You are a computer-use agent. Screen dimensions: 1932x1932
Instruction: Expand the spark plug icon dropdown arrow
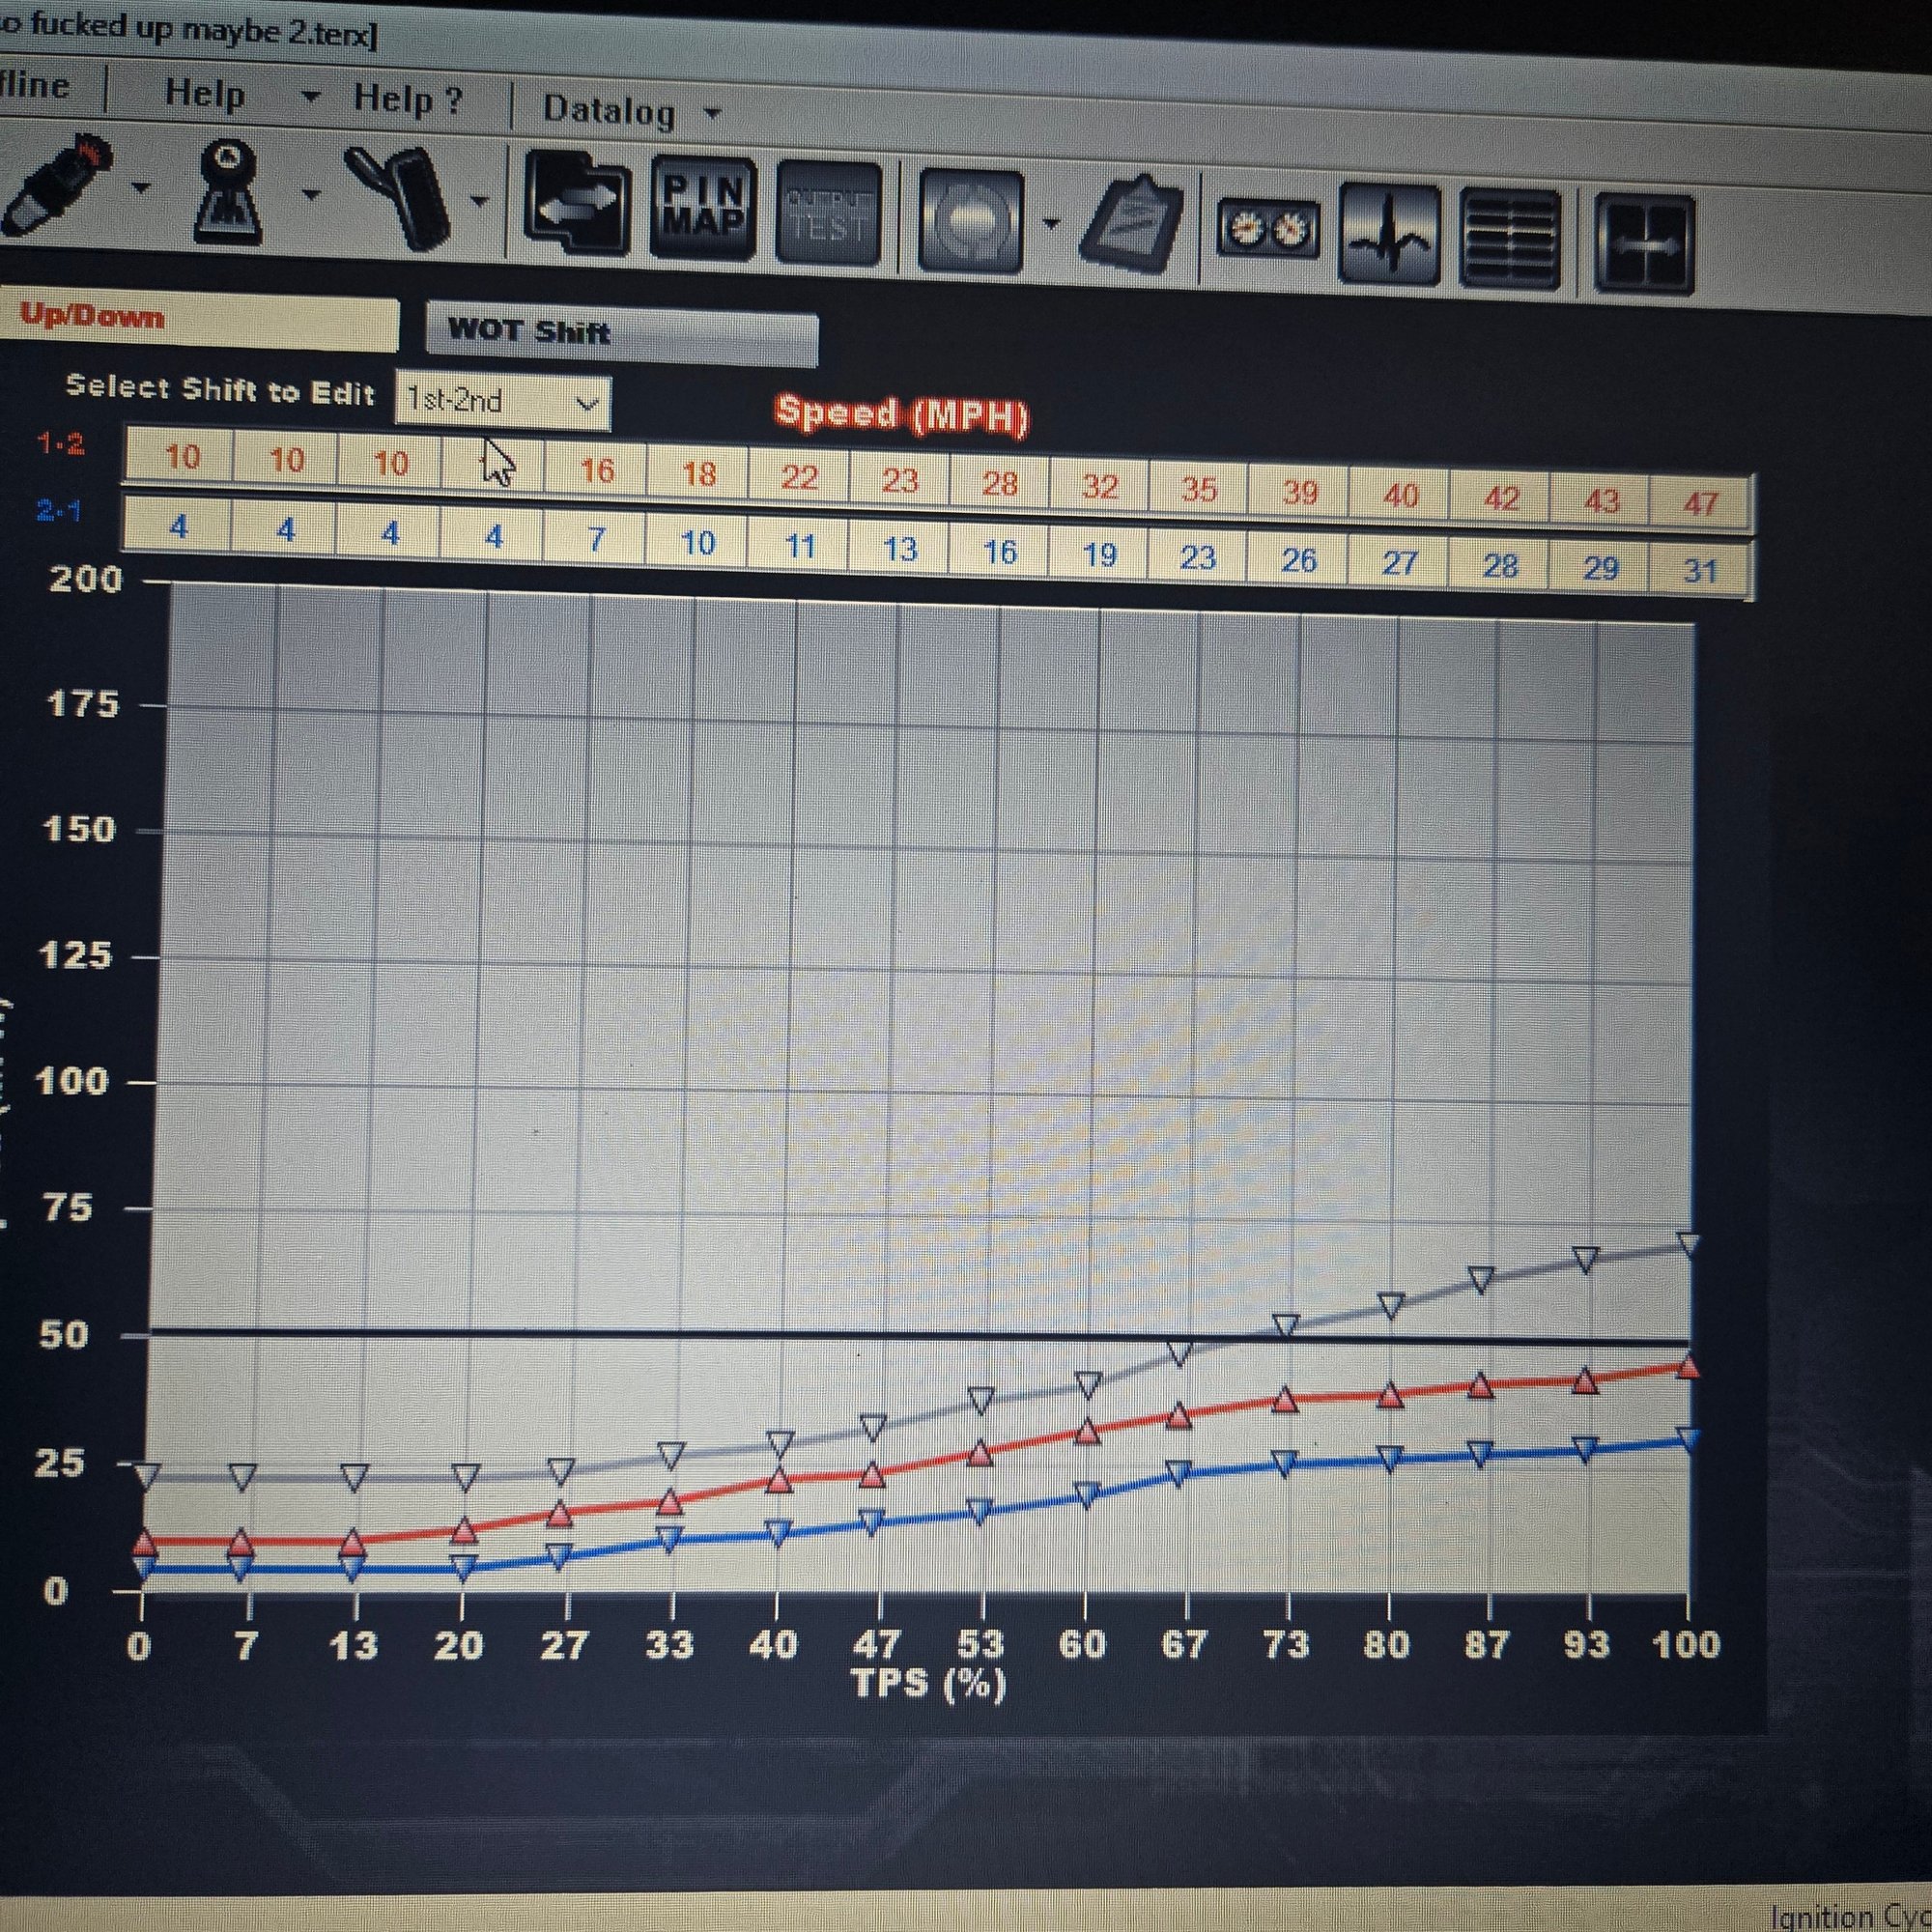(x=141, y=189)
